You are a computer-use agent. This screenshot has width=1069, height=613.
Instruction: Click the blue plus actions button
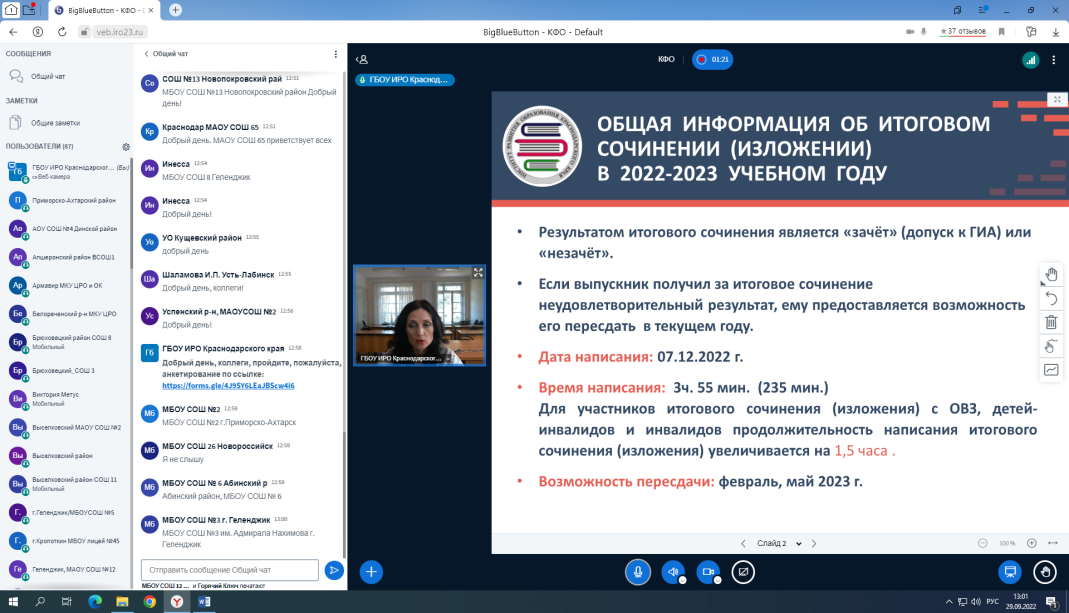tap(371, 571)
